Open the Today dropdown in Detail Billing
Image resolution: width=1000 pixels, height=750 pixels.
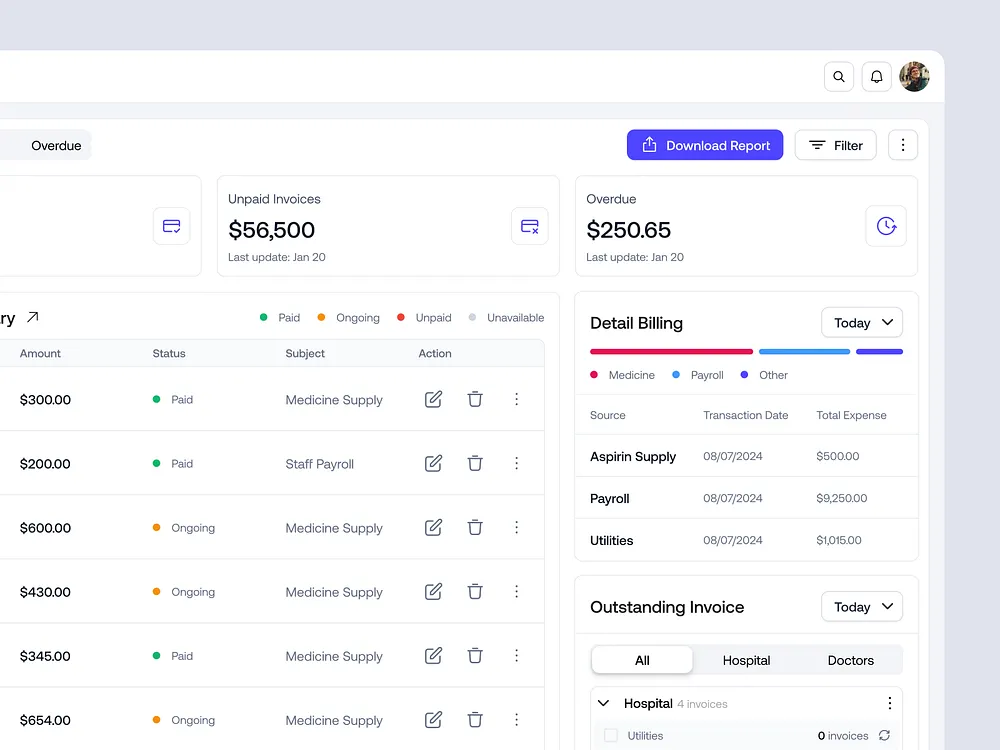(x=862, y=323)
